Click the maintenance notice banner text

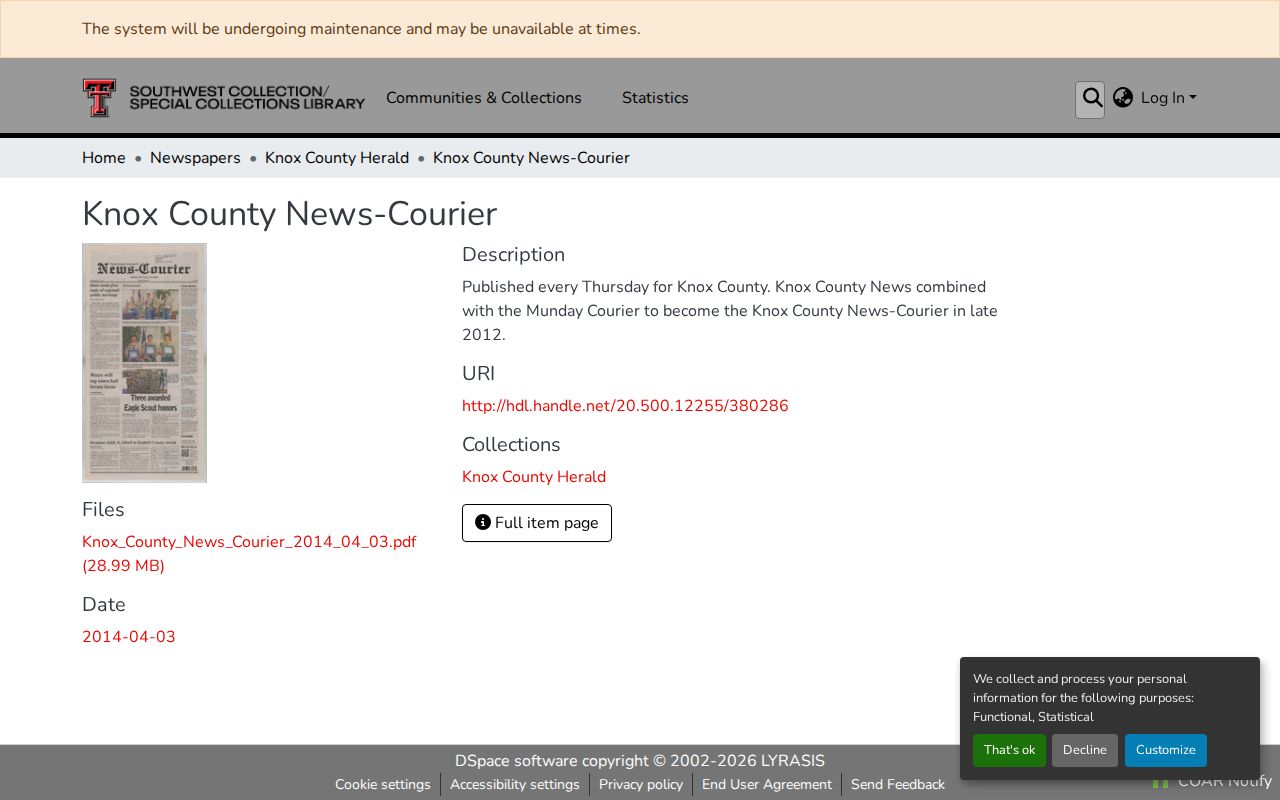coord(361,29)
